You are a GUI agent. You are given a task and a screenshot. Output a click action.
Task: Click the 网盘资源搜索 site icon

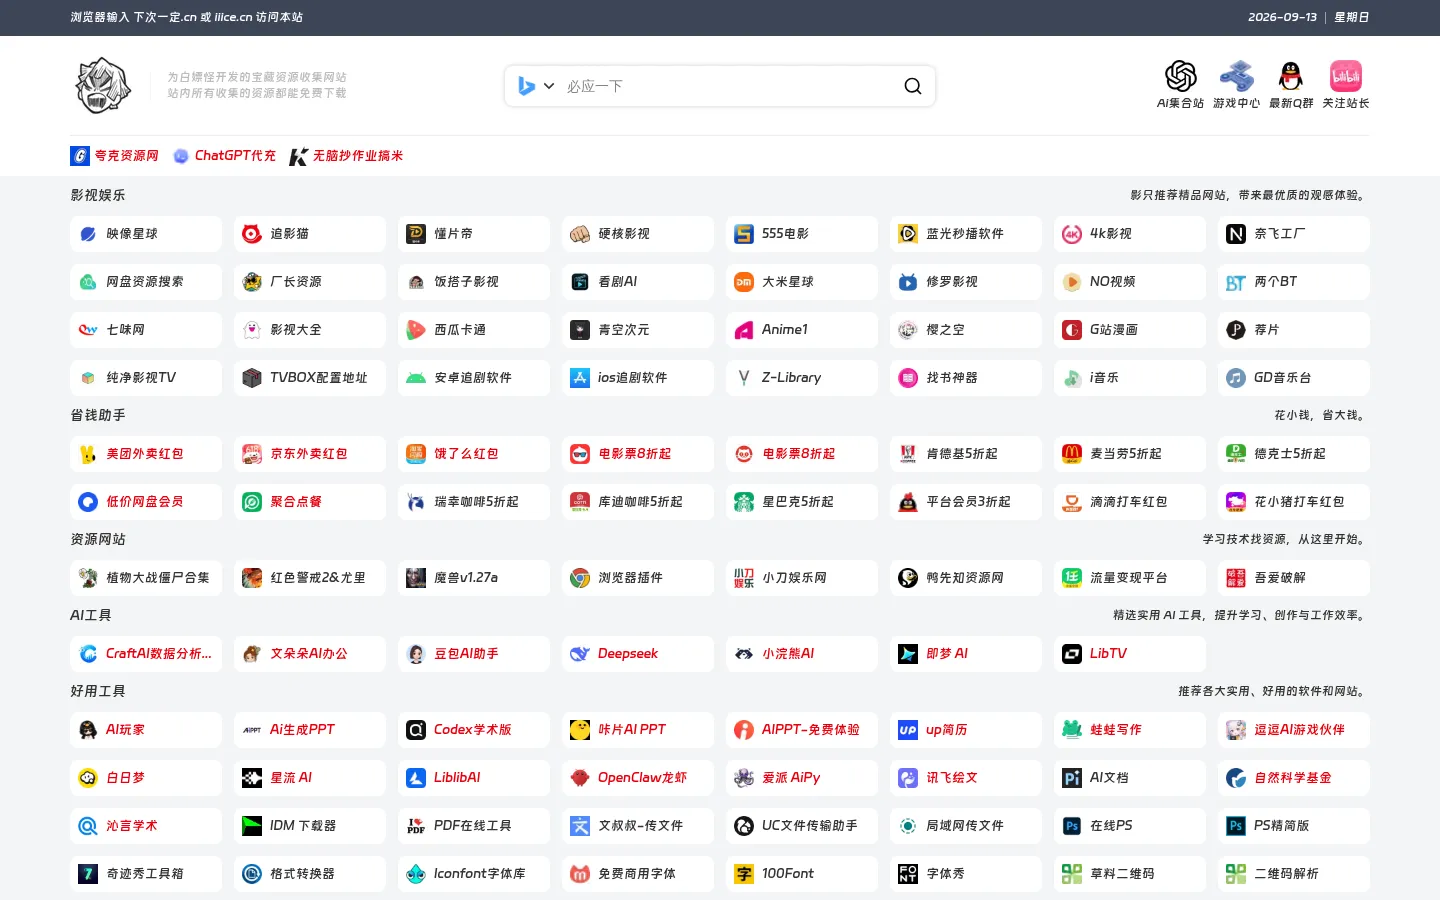pyautogui.click(x=88, y=282)
